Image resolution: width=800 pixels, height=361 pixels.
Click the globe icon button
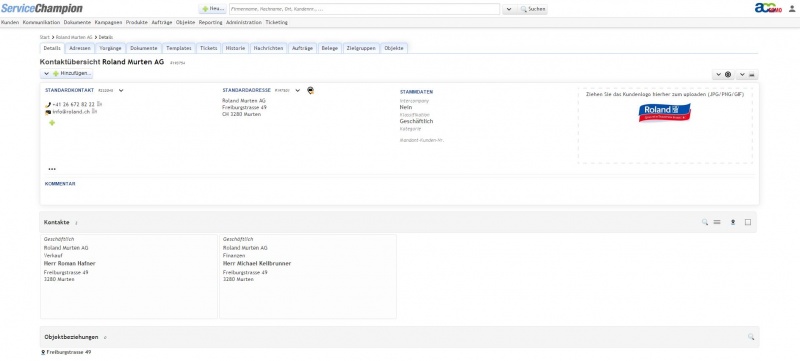pyautogui.click(x=728, y=74)
